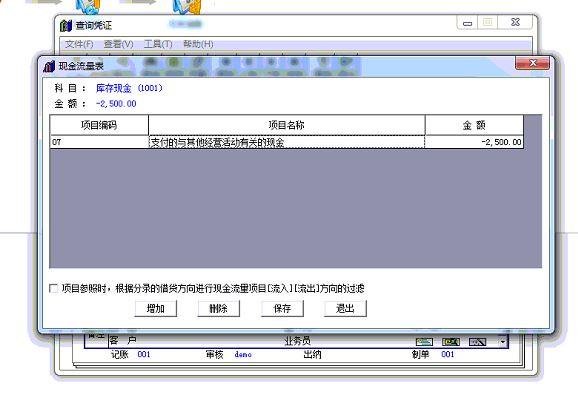Click the green voucher icon at bottom right
This screenshot has width=578, height=416.
(x=424, y=342)
